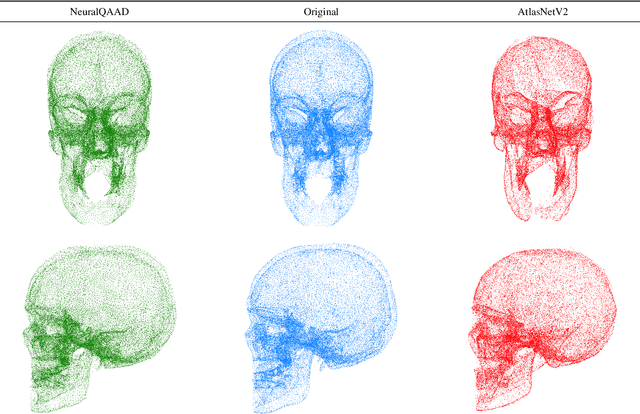Open the blue front-view skull image
Viewport: 640px width, 414px height.
coord(321,128)
